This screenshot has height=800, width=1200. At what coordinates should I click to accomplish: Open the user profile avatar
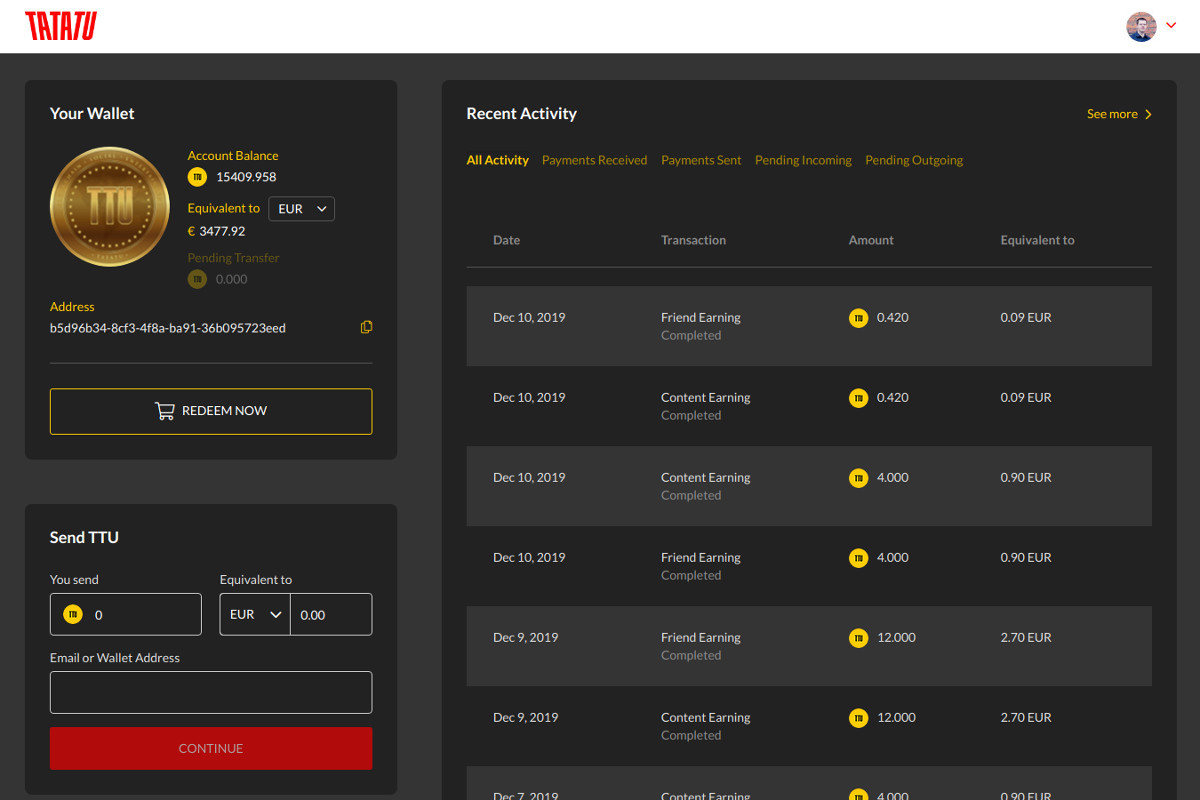click(1141, 27)
